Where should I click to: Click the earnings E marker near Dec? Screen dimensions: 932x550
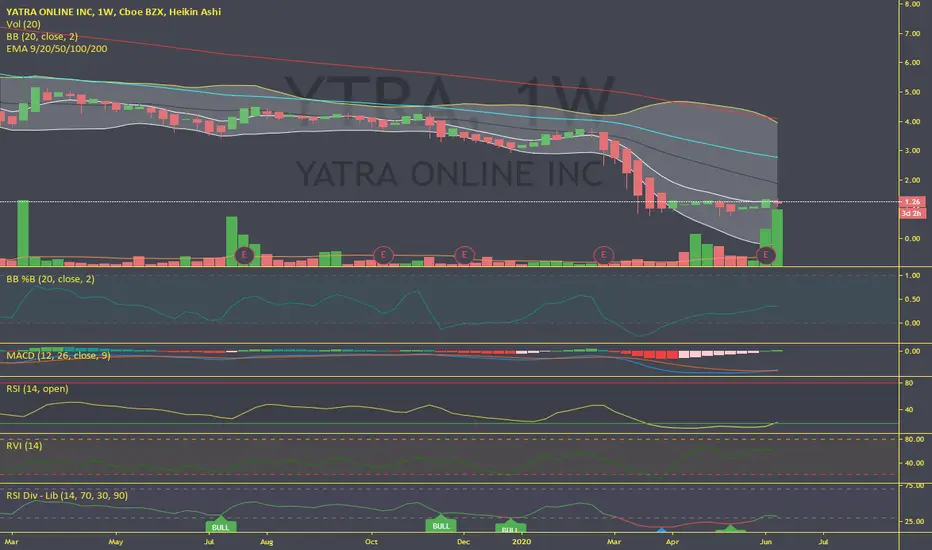click(x=464, y=256)
